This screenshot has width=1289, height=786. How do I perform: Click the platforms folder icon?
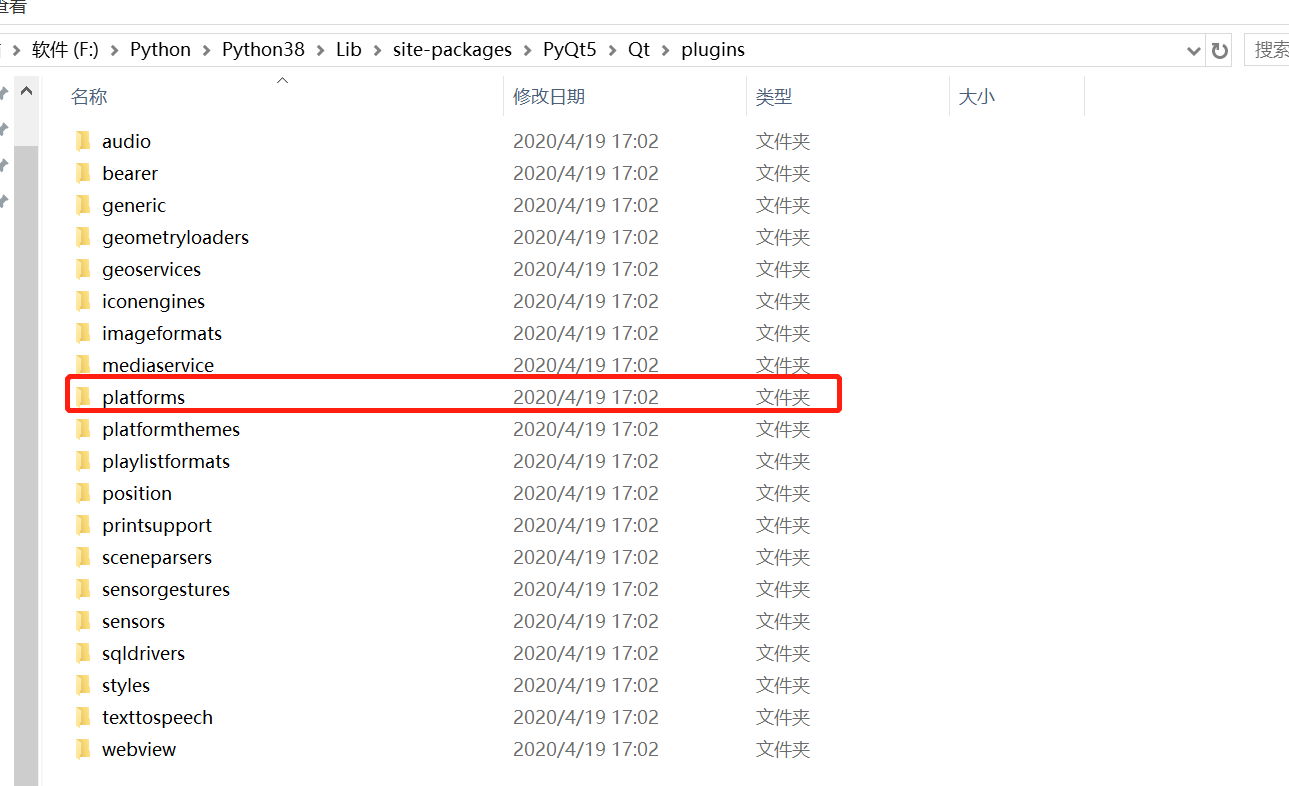(x=83, y=397)
